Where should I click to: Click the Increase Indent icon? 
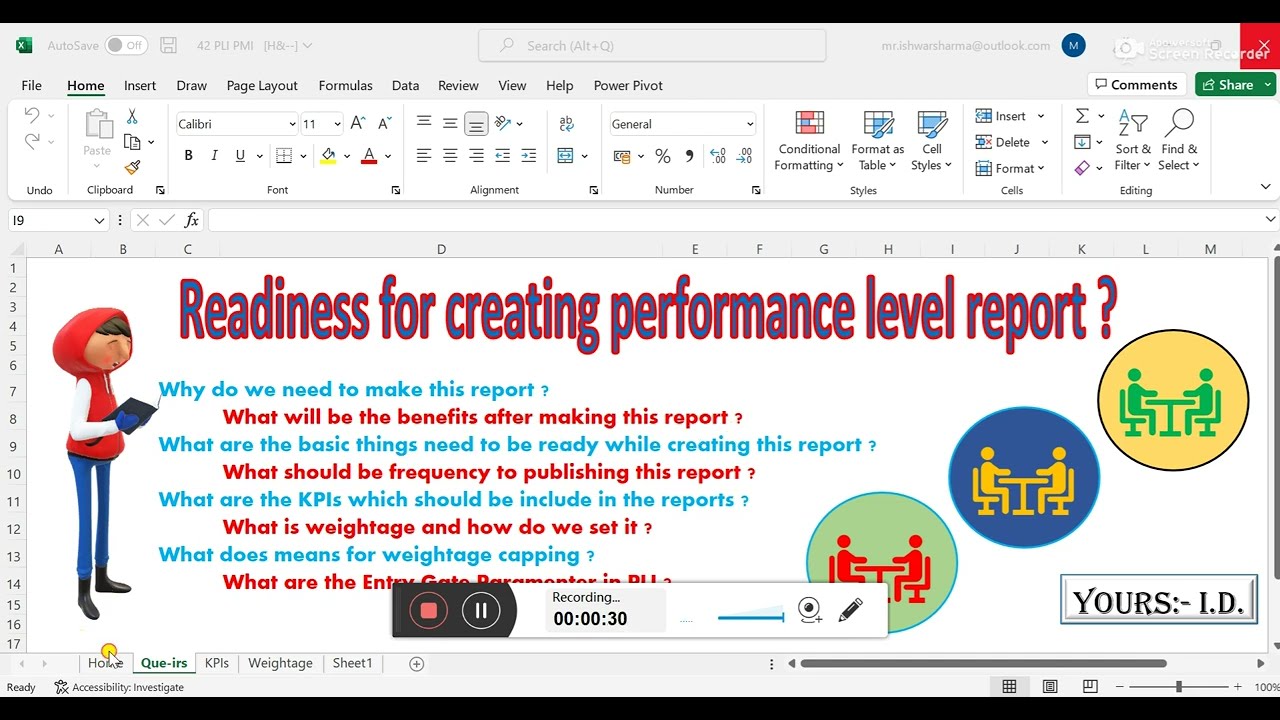528,155
